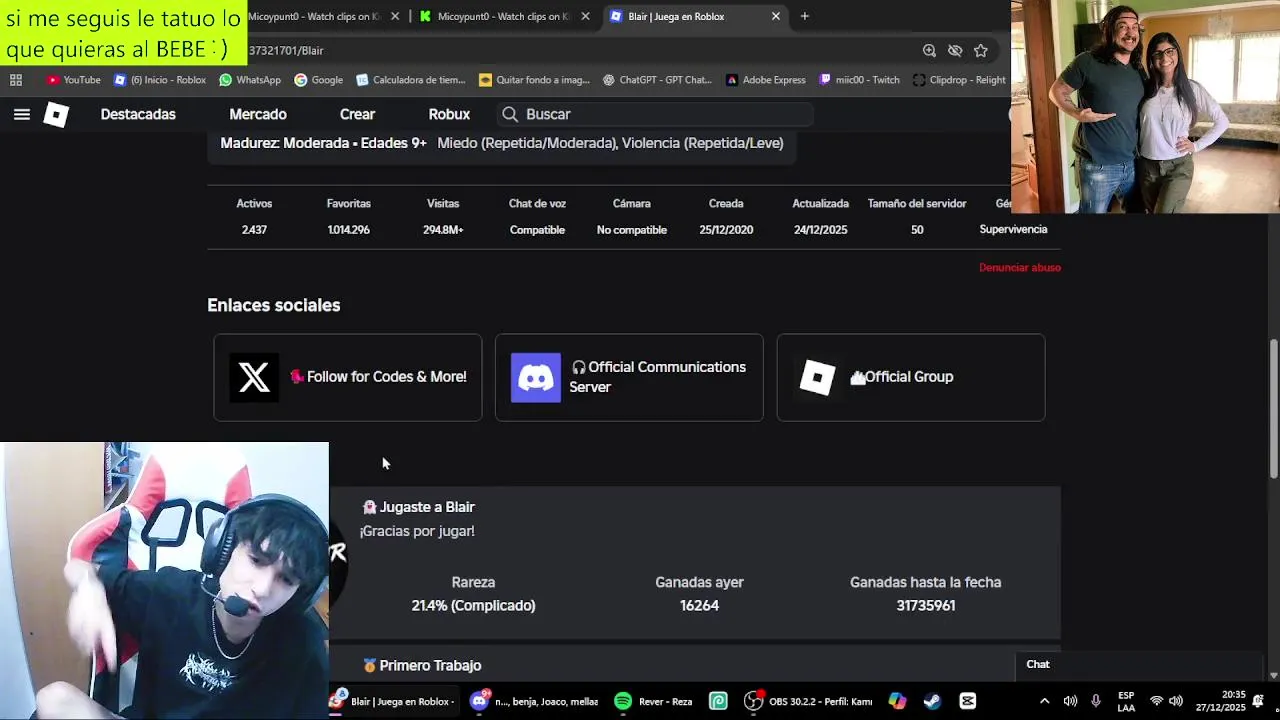
Task: Open OBS 30.2.2 from the taskbar
Action: (809, 701)
